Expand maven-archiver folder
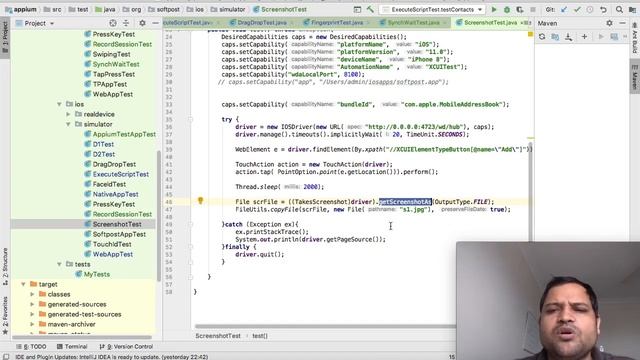640x360 pixels. point(32,324)
